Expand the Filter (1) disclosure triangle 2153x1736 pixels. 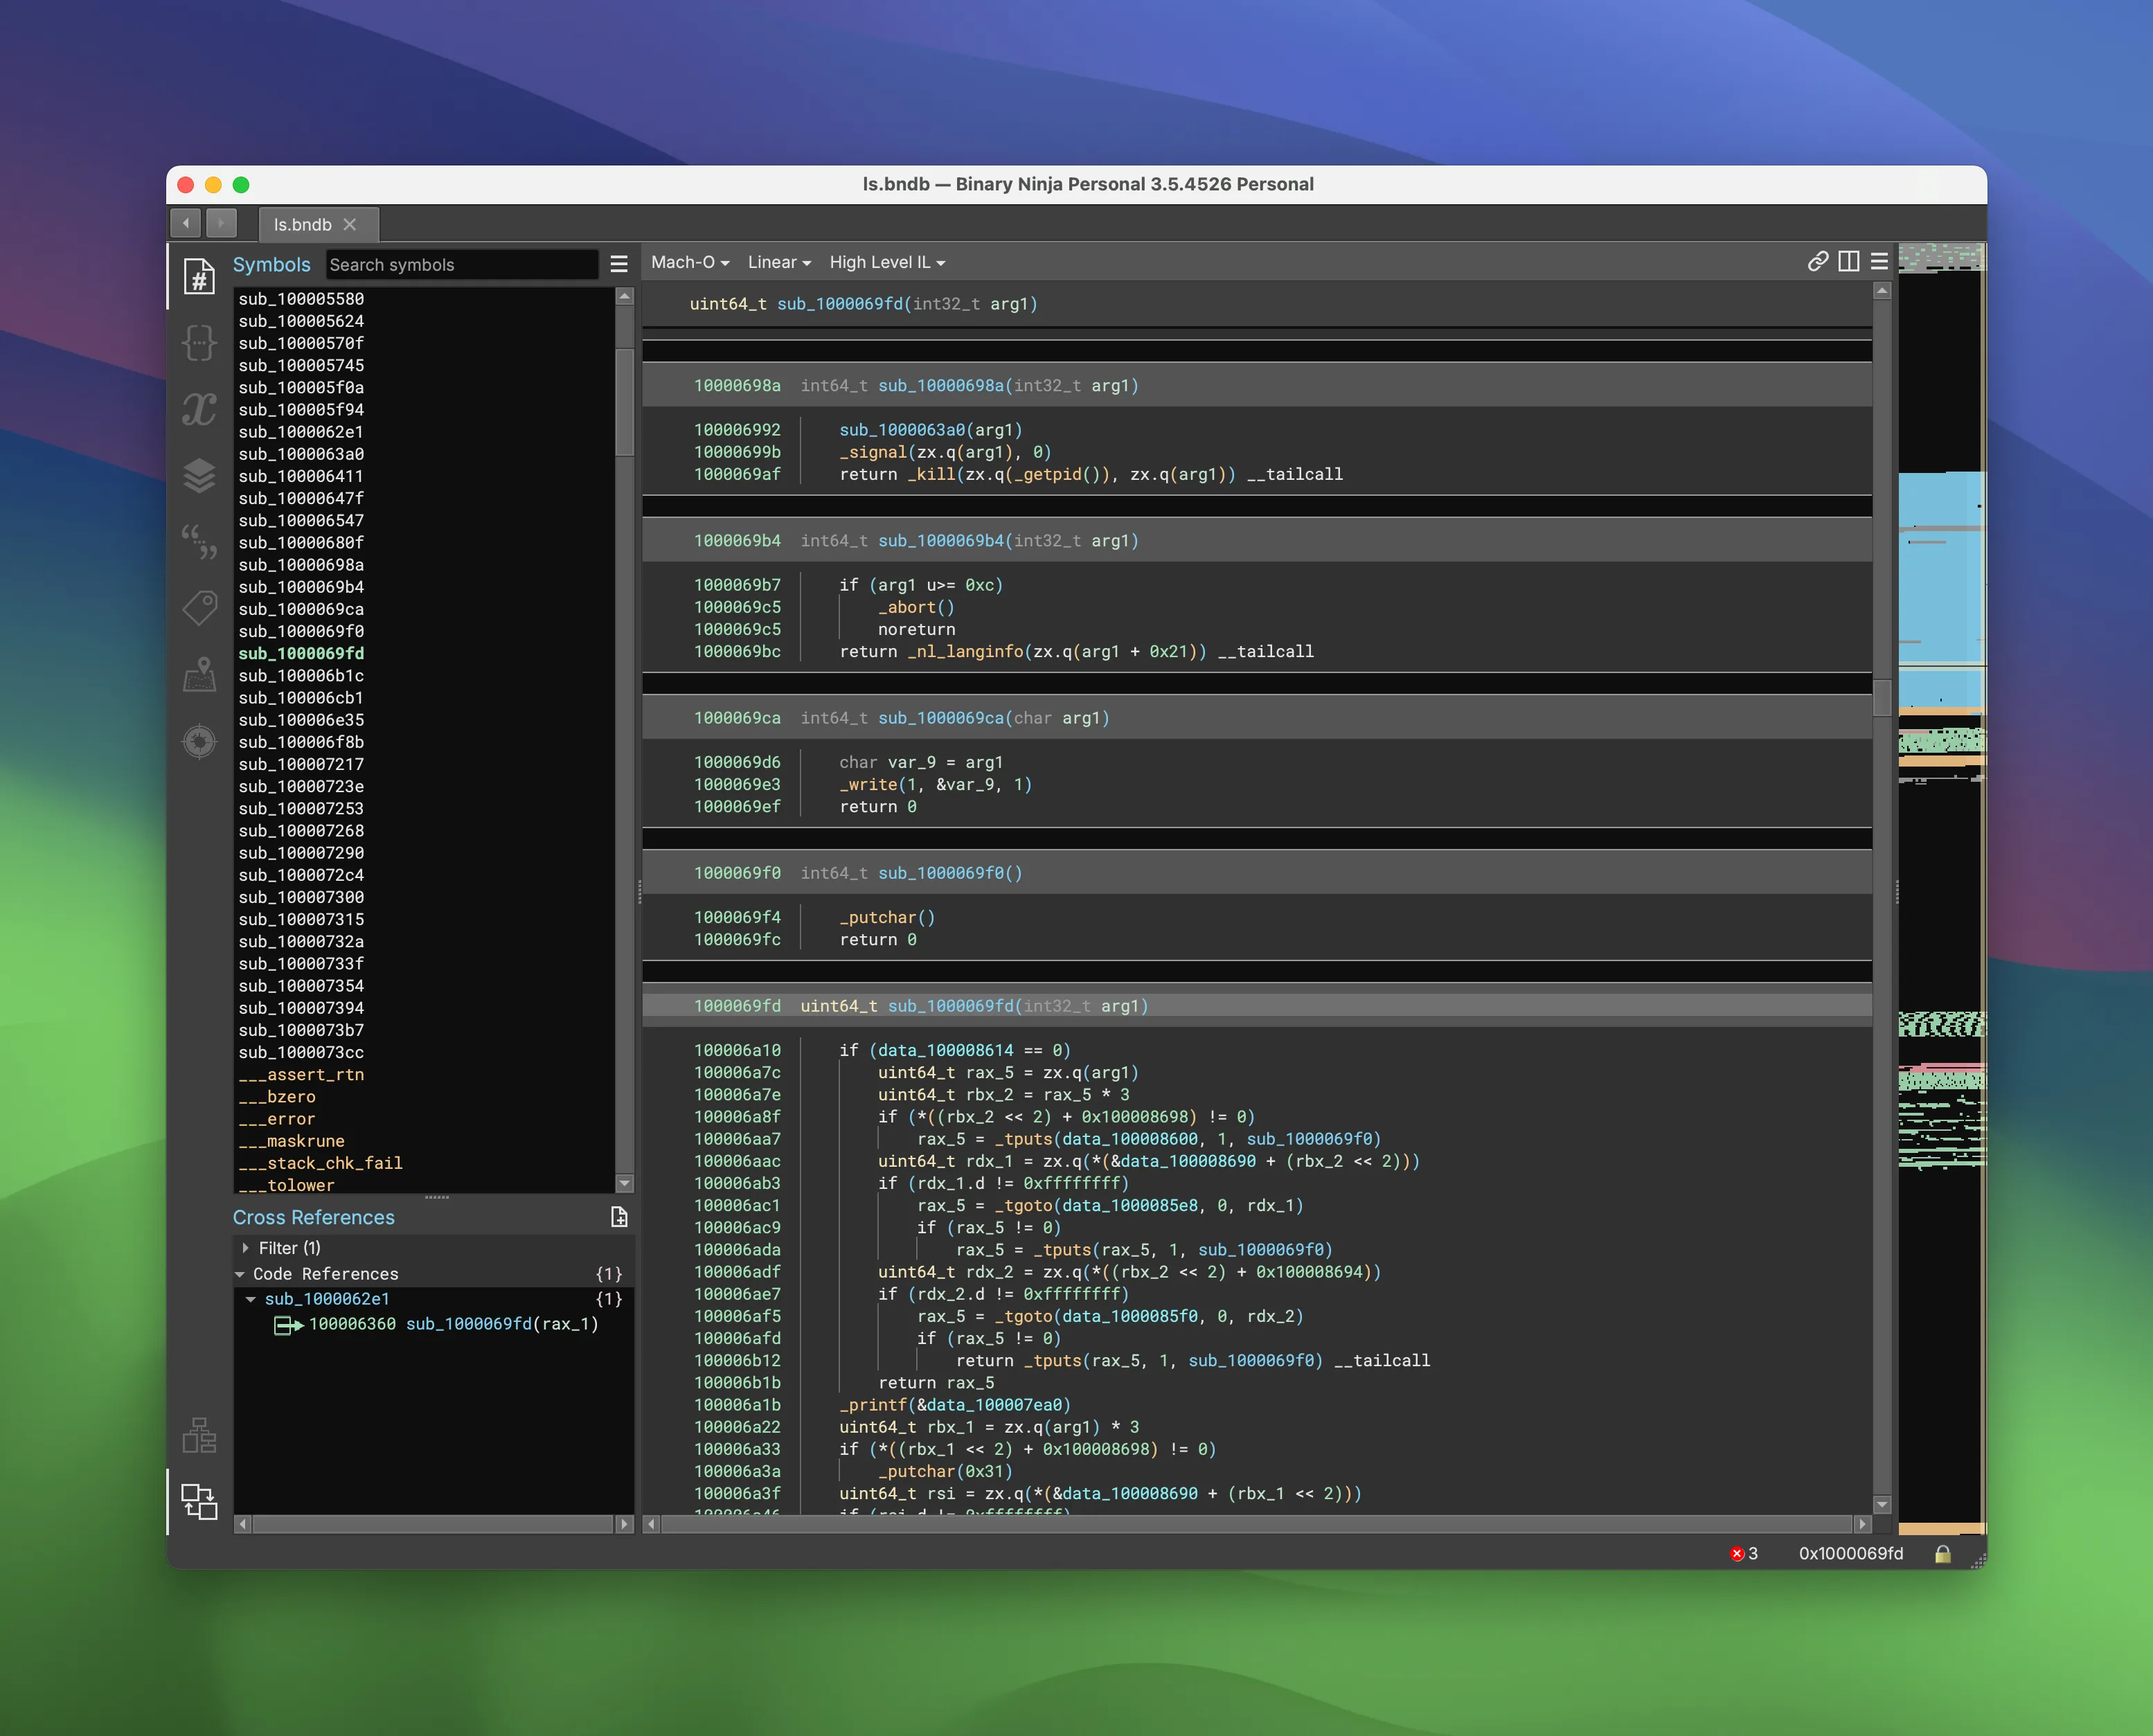tap(245, 1248)
